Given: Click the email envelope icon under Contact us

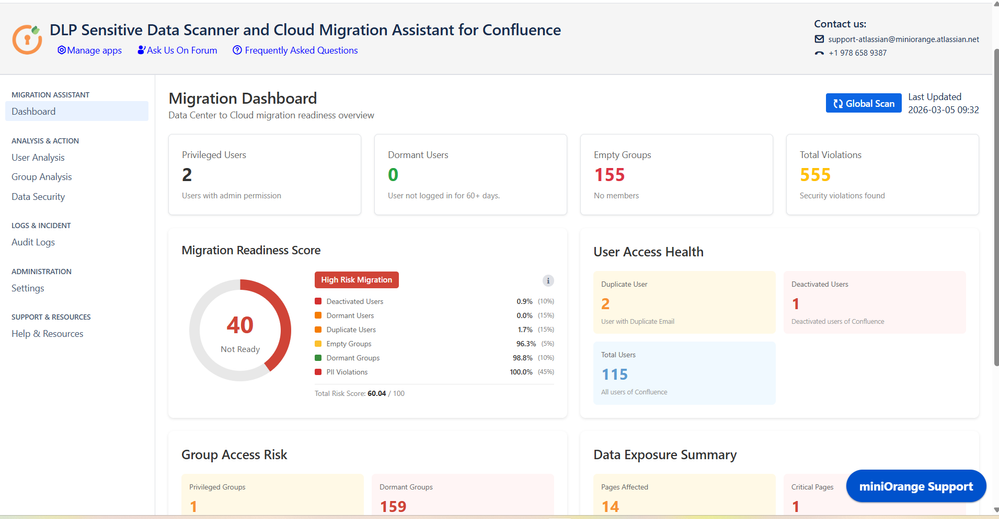Looking at the screenshot, I should pyautogui.click(x=819, y=39).
